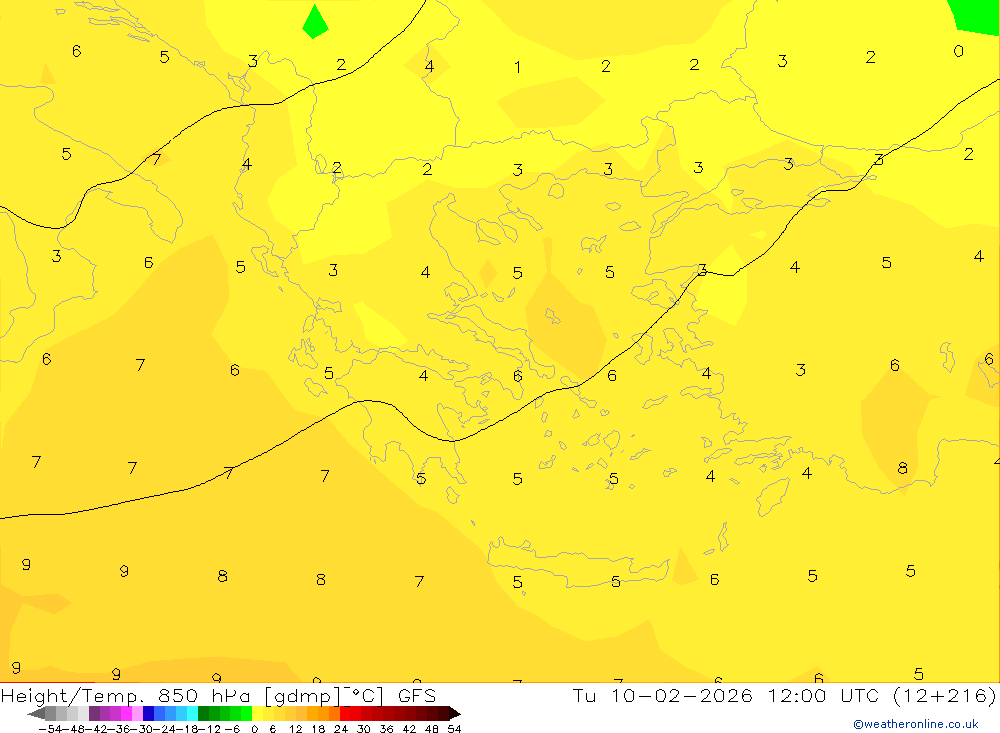1000x733 pixels.
Task: Select the bright red legend swatch at 24
Action: click(x=345, y=713)
